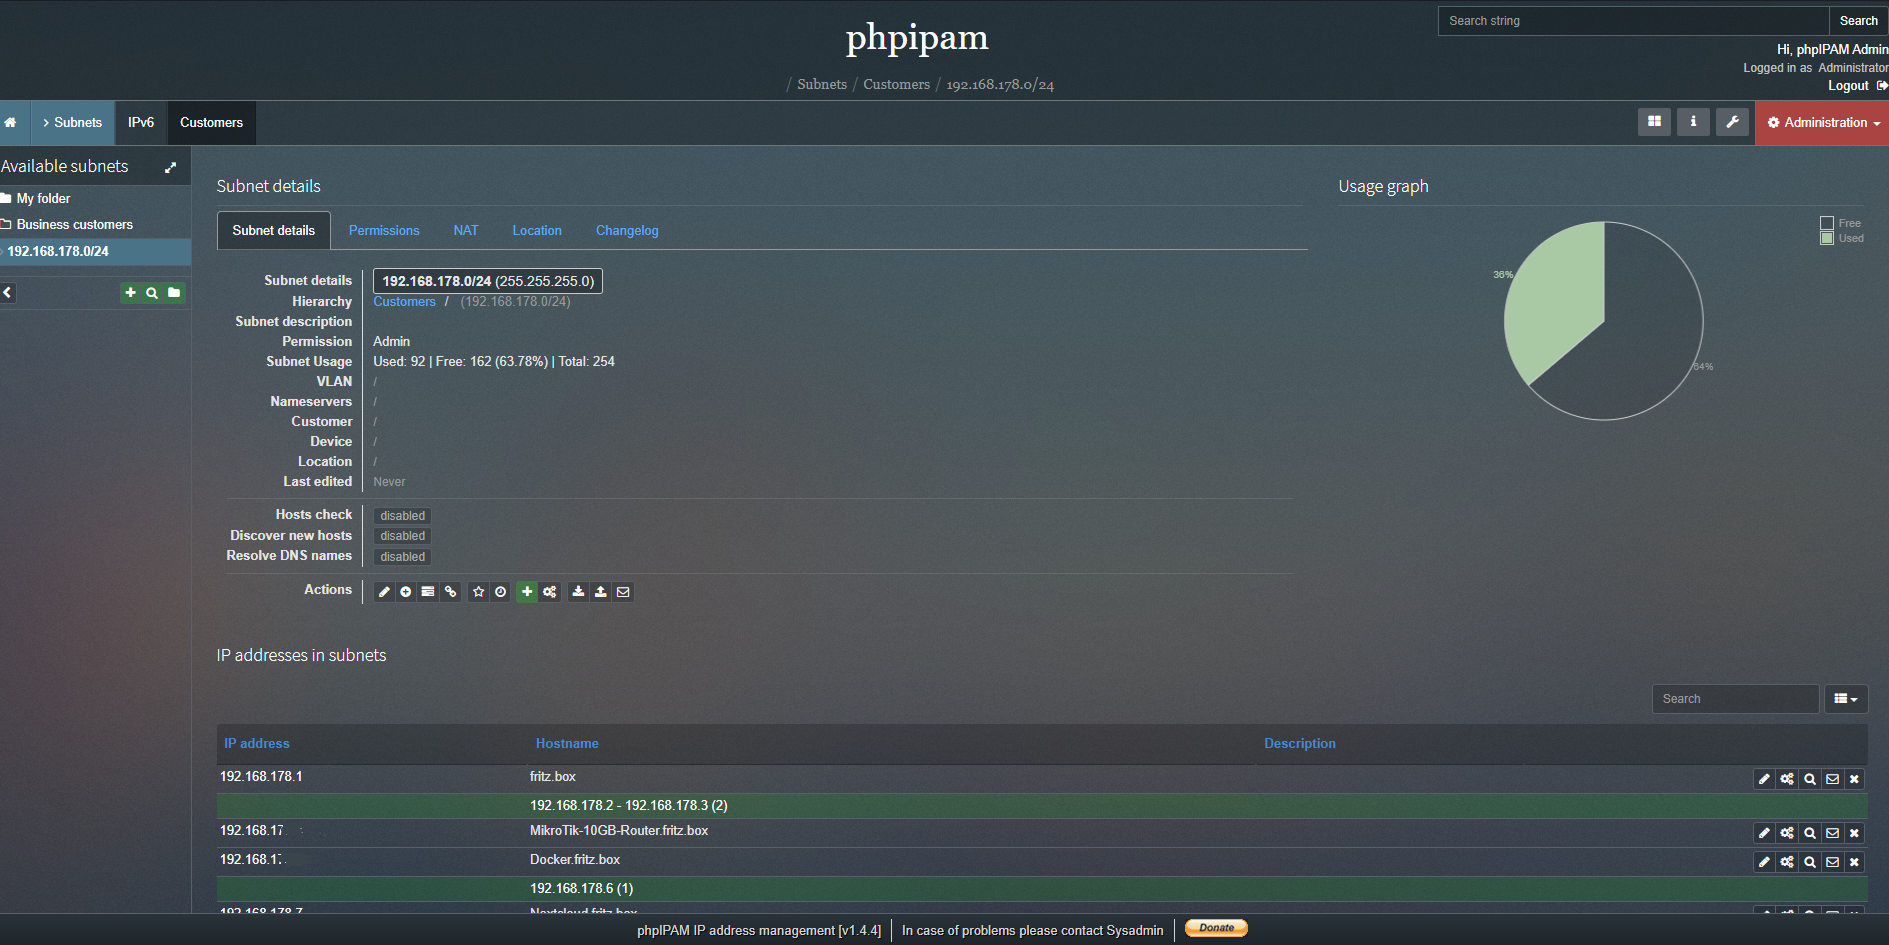Viewport: 1889px width, 945px height.
Task: Open the IPv6 section menu
Action: (x=141, y=123)
